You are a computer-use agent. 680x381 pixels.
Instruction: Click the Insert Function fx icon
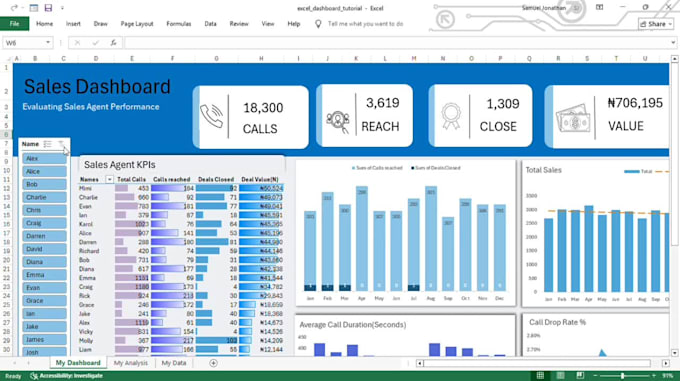tap(113, 42)
